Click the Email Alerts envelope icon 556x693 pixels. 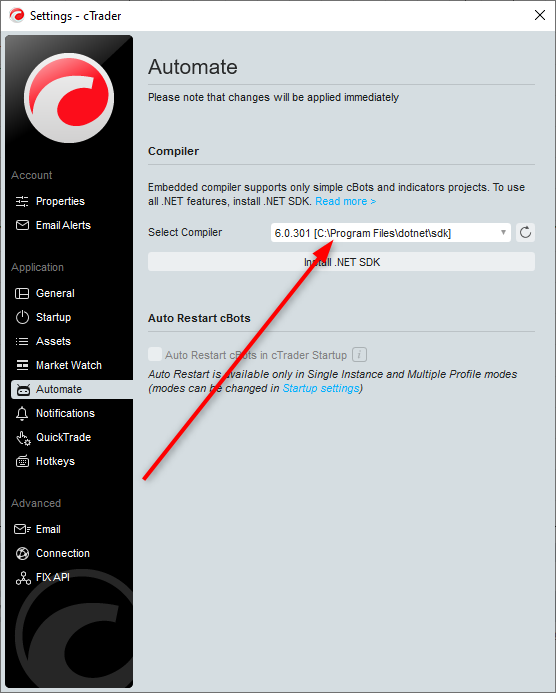point(22,225)
